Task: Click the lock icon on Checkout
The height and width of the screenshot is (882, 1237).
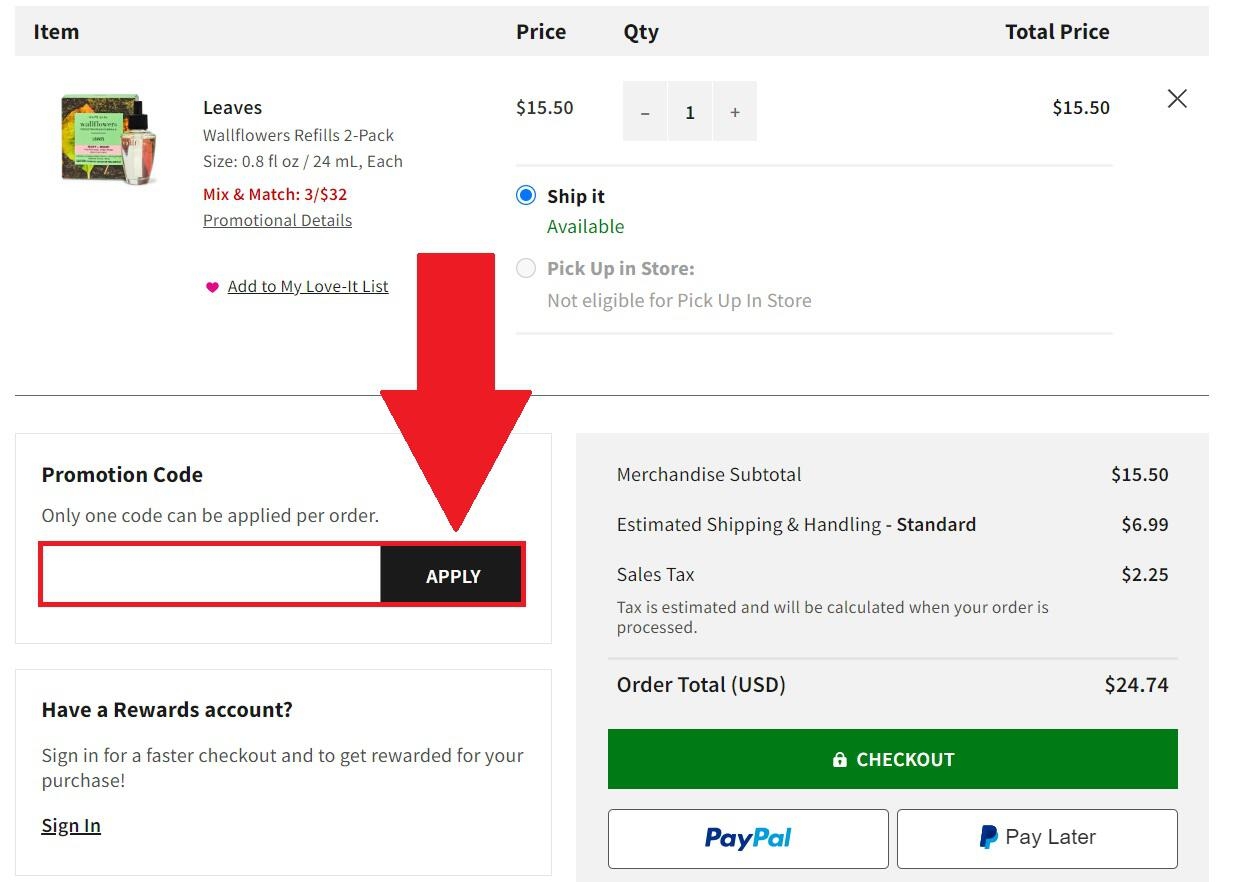Action: (x=840, y=759)
